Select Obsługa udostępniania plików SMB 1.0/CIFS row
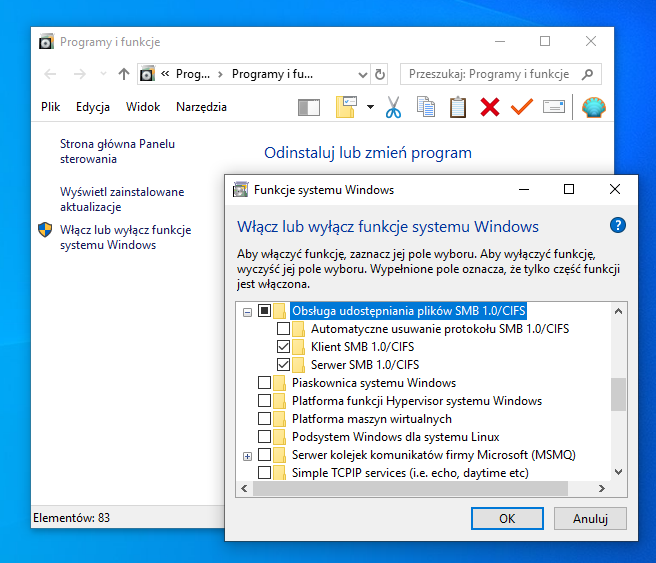Viewport: 656px width, 563px height. [408, 311]
